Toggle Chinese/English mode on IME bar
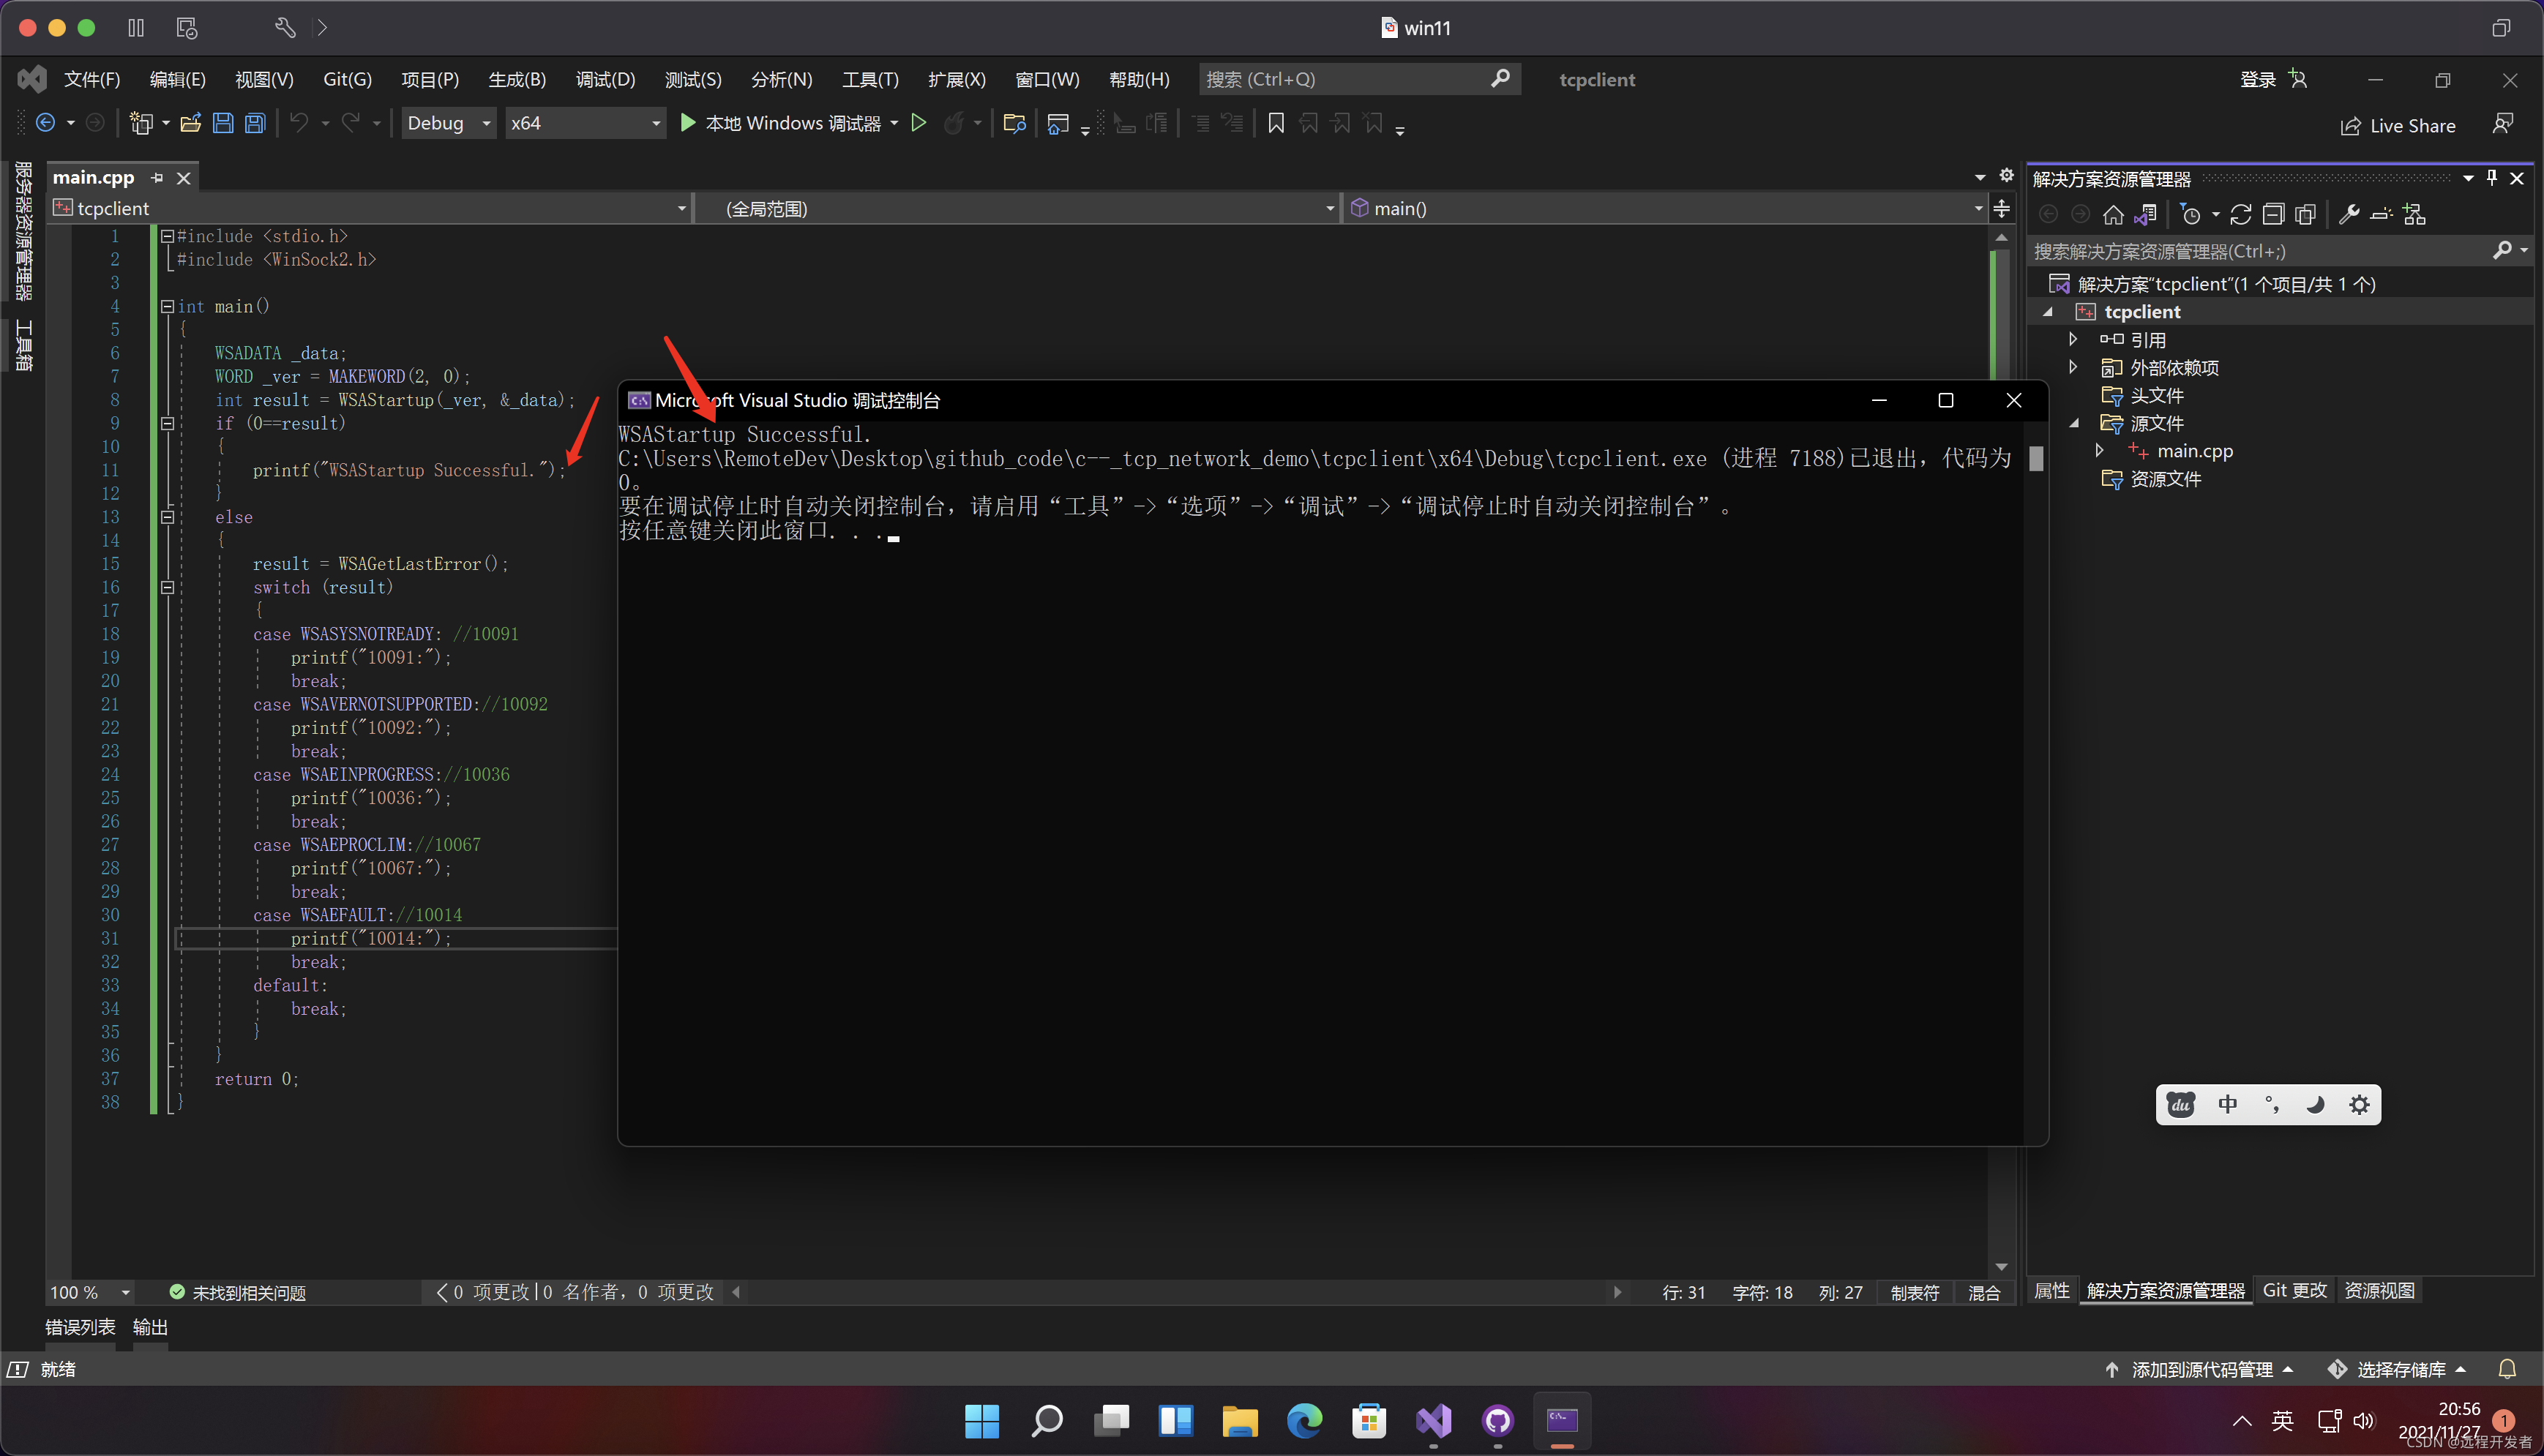 point(2228,1105)
